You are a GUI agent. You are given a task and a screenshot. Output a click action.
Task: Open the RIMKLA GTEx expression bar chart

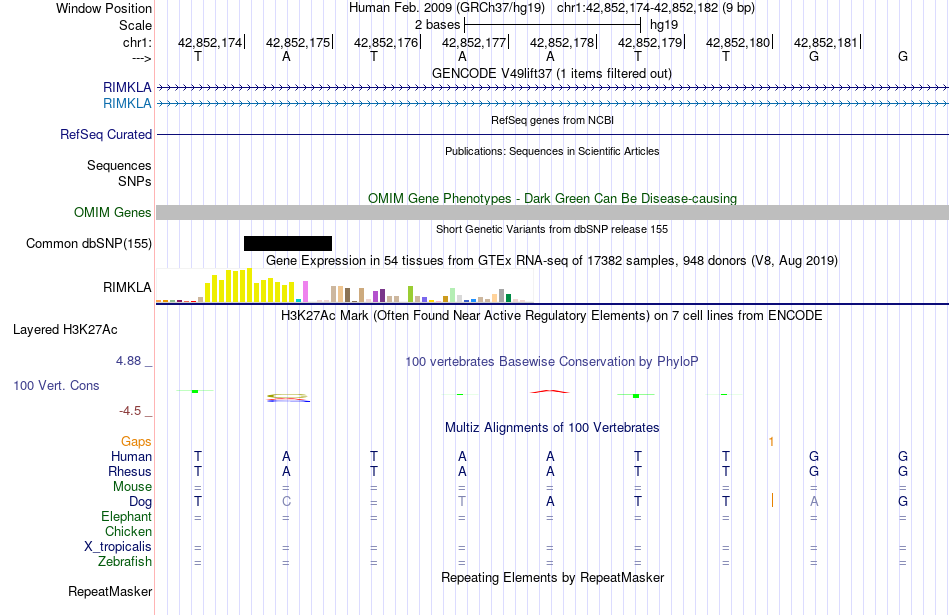pos(345,286)
